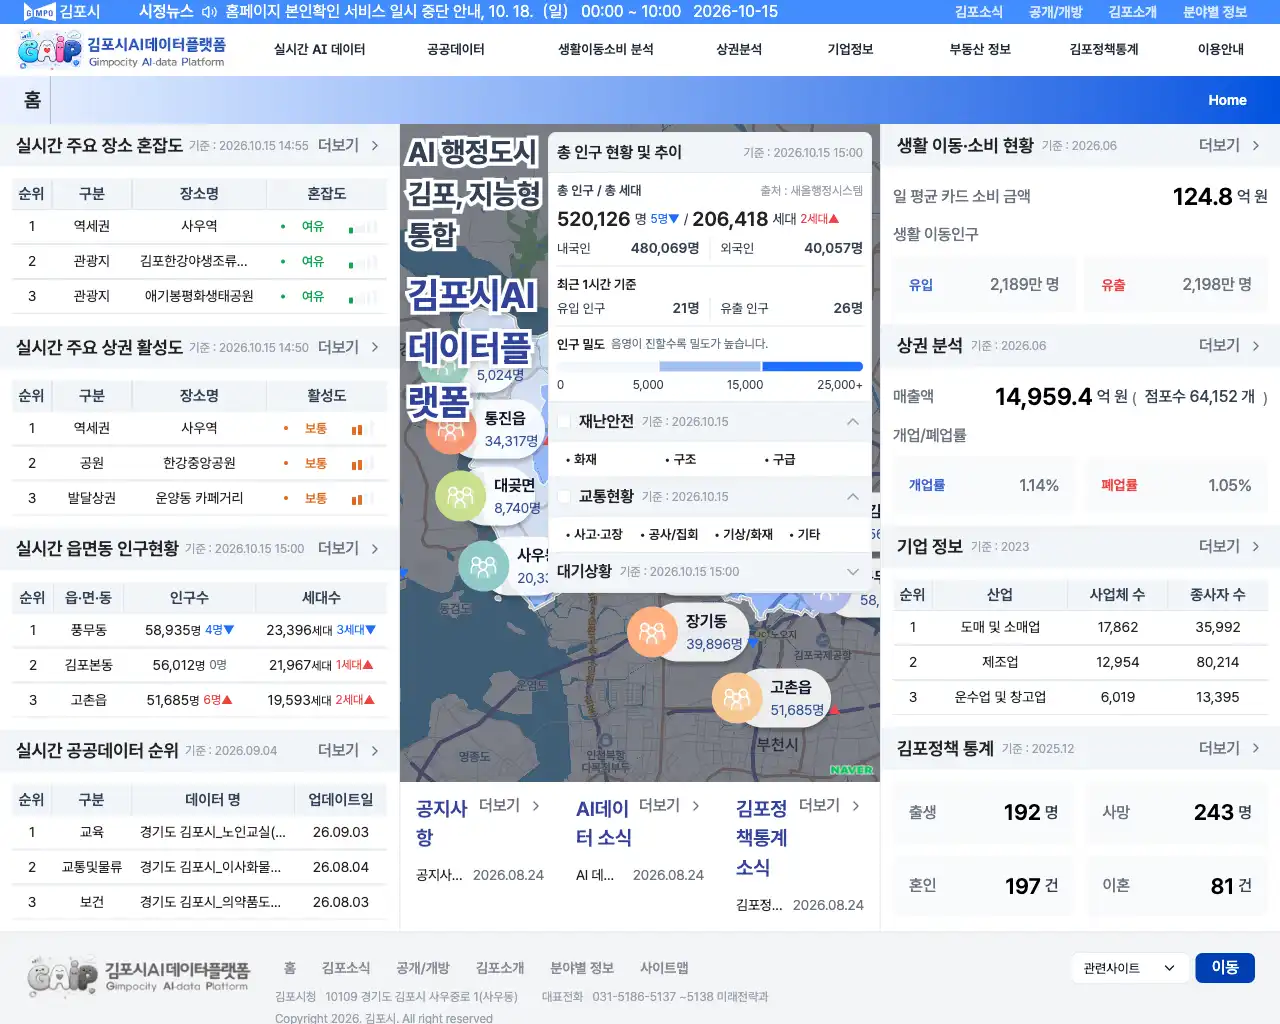Open the 공공데이터 menu
Screen dimensions: 1280x1024
pos(456,50)
